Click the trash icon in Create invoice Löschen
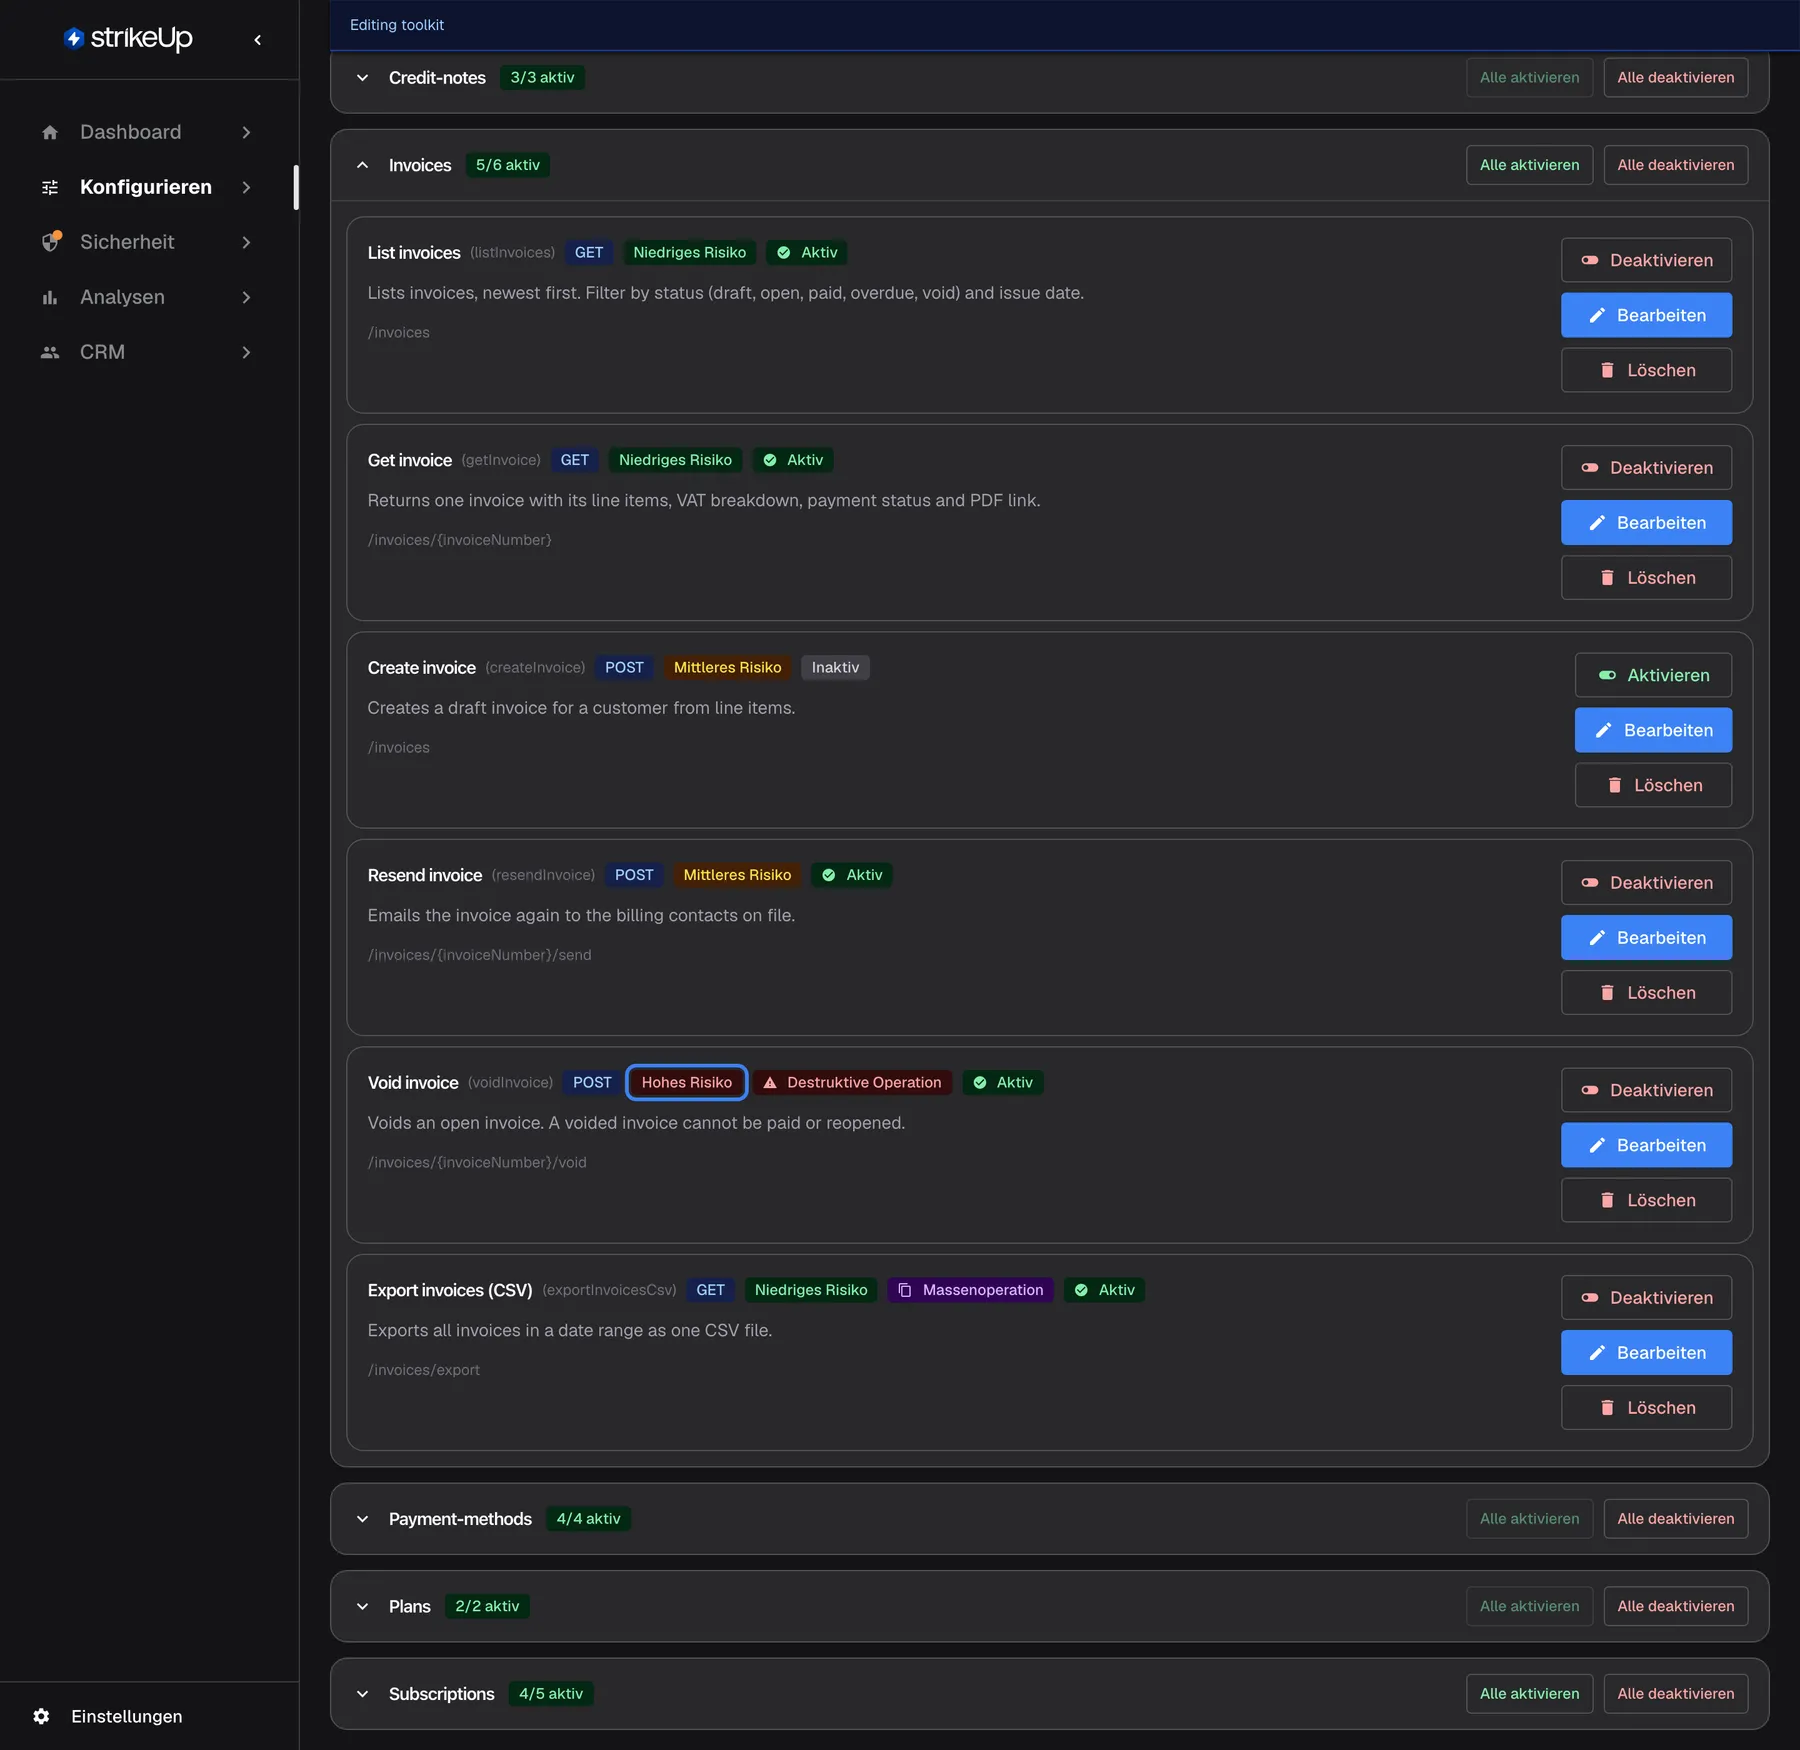This screenshot has height=1750, width=1800. pos(1614,785)
